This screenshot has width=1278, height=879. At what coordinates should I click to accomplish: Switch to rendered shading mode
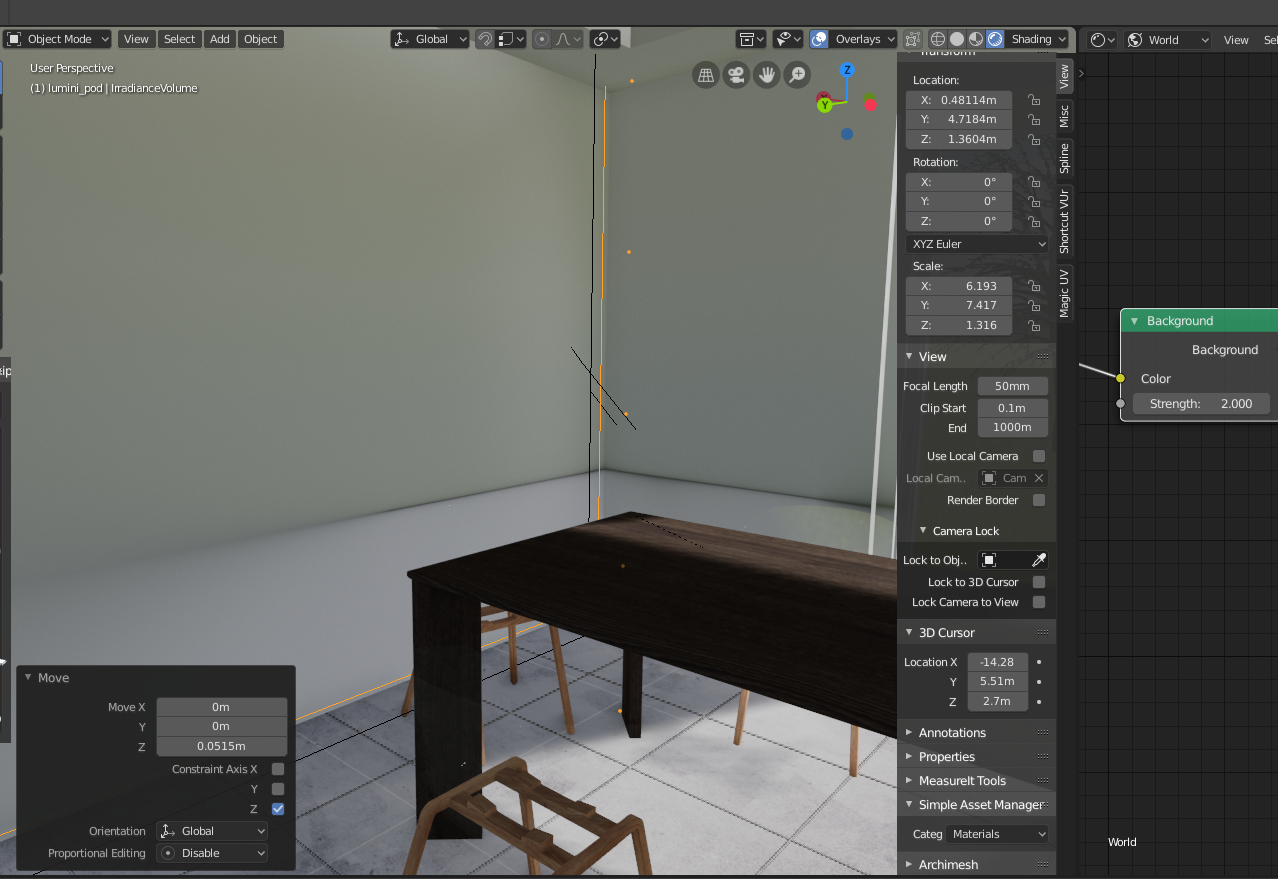[995, 39]
